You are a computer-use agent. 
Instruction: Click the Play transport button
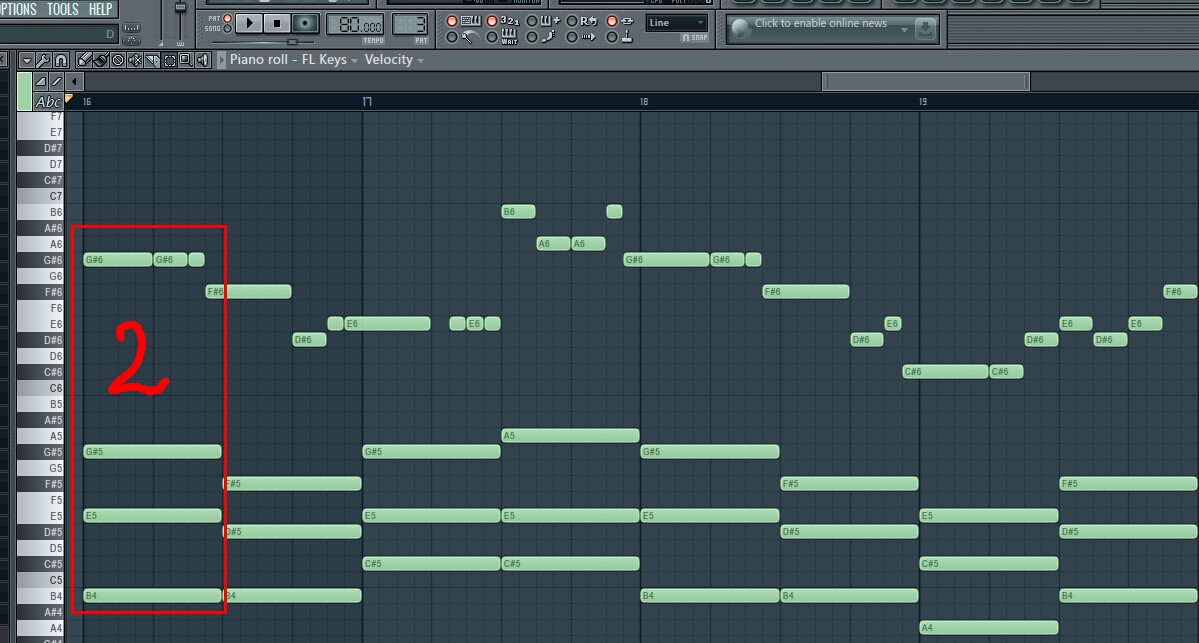tap(249, 24)
